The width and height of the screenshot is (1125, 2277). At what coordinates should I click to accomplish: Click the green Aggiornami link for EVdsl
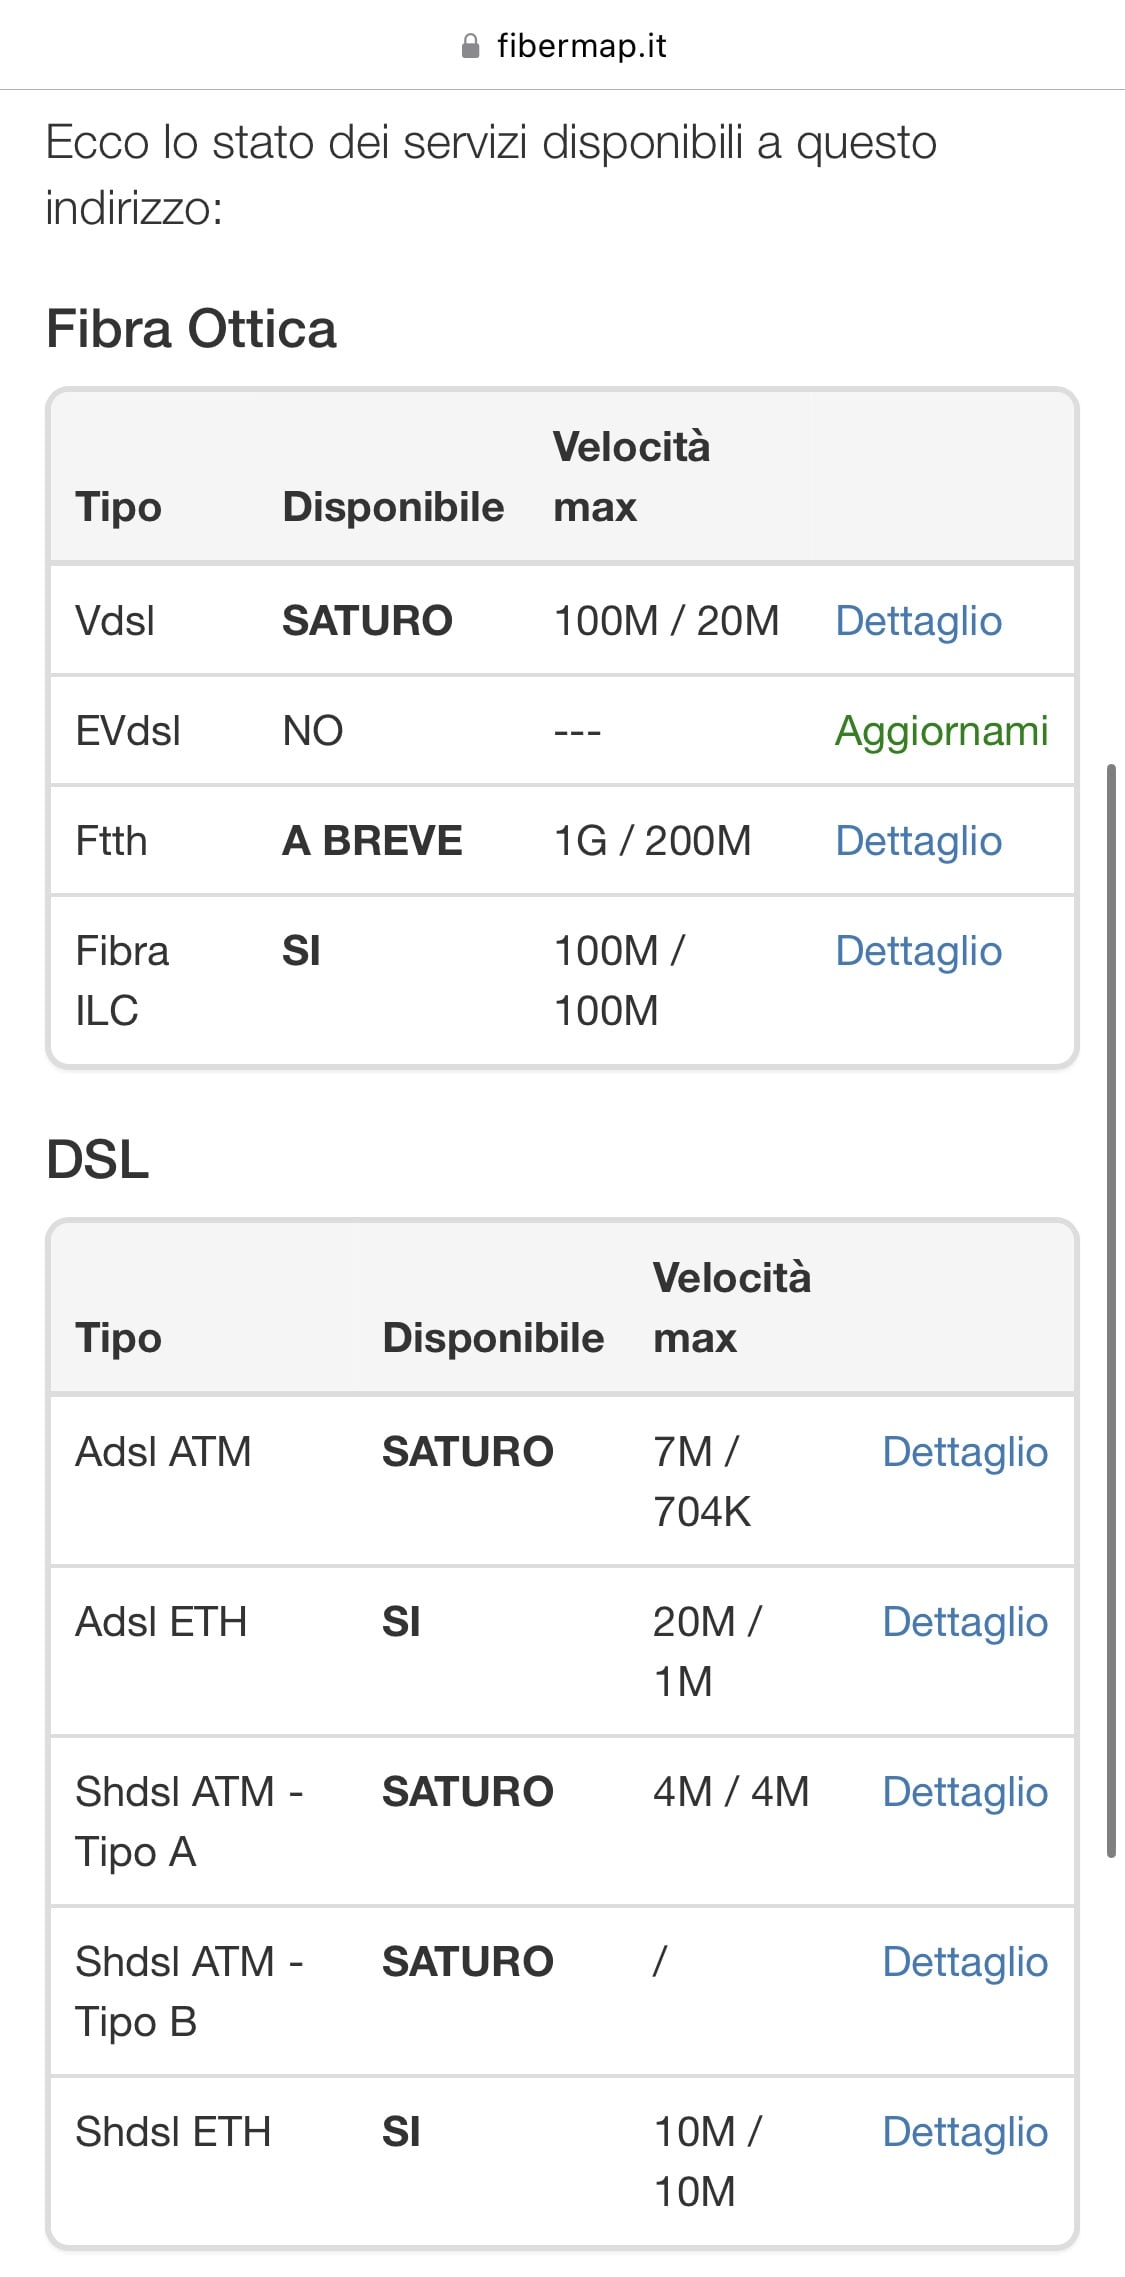pos(941,731)
